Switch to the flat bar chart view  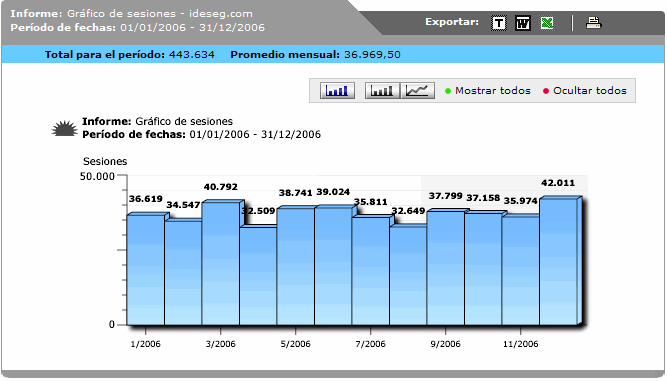click(382, 91)
